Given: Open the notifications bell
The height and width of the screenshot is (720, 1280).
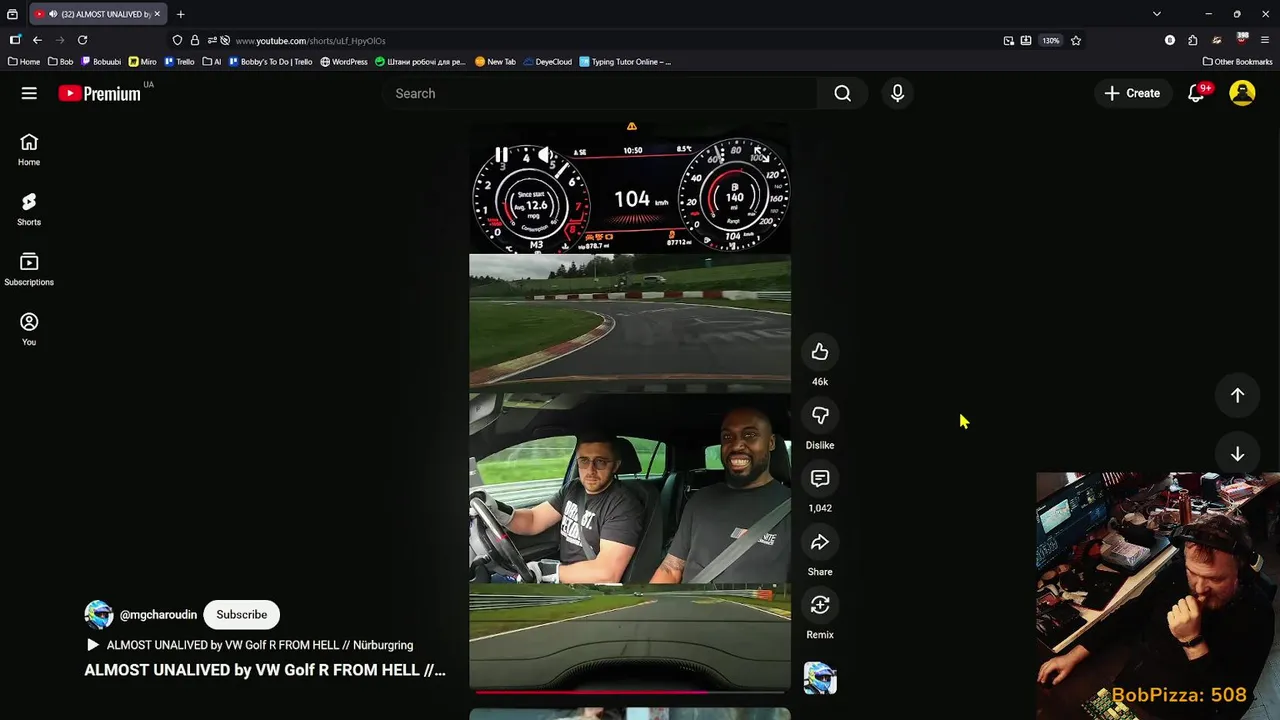Looking at the screenshot, I should (1196, 93).
